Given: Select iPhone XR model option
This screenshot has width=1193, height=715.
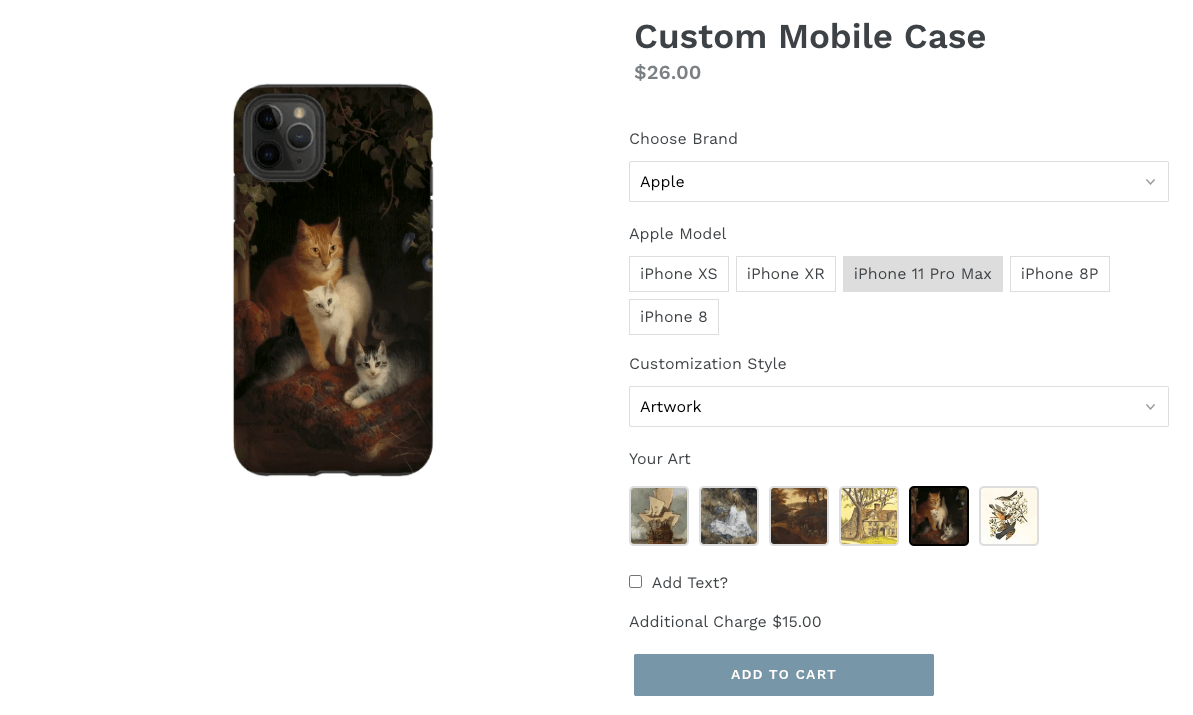Looking at the screenshot, I should 786,274.
